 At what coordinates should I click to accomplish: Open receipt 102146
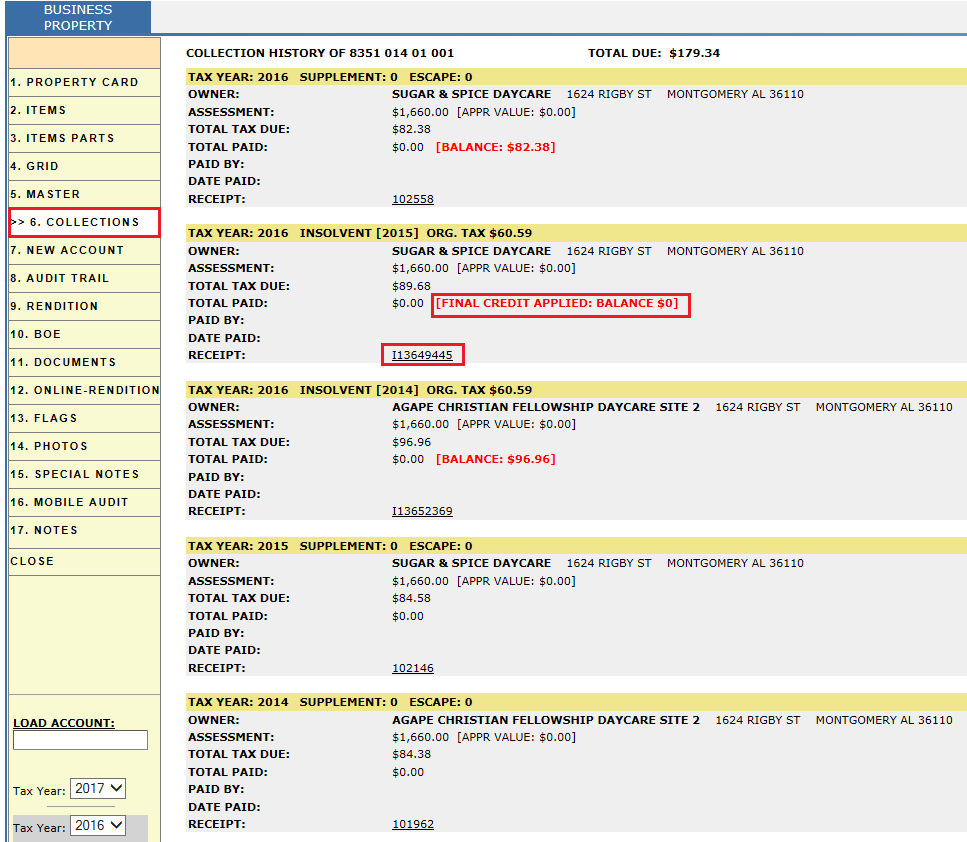pos(413,668)
